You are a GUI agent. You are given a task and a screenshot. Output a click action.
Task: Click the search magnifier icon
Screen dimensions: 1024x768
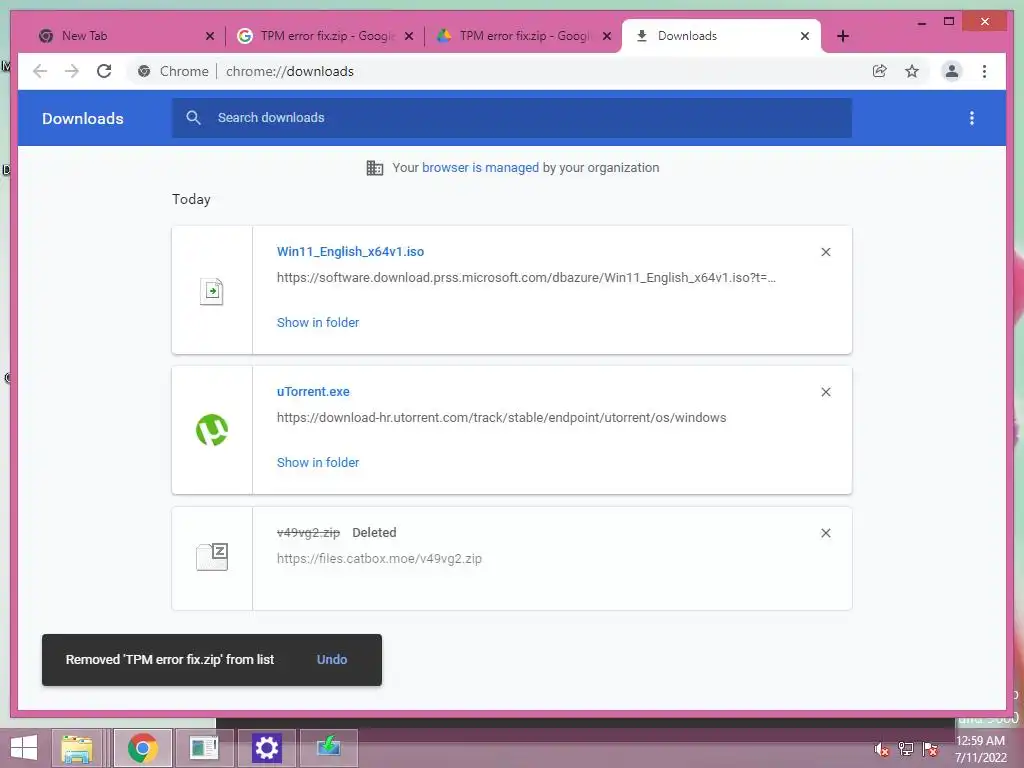[193, 118]
